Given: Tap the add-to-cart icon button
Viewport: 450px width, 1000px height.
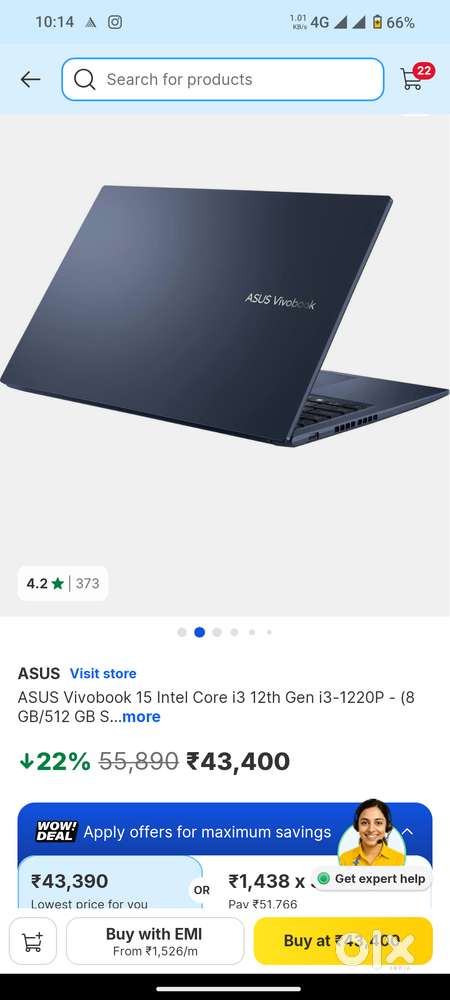Looking at the screenshot, I should (33, 941).
